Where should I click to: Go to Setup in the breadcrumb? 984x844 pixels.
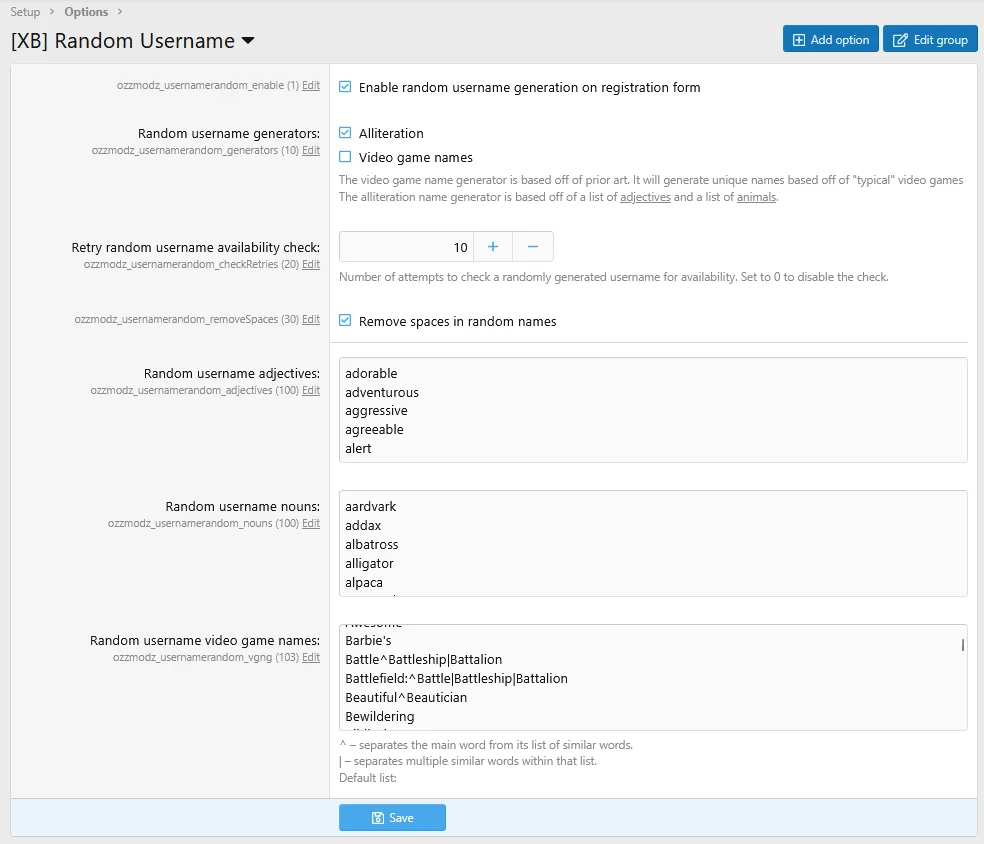tap(25, 12)
